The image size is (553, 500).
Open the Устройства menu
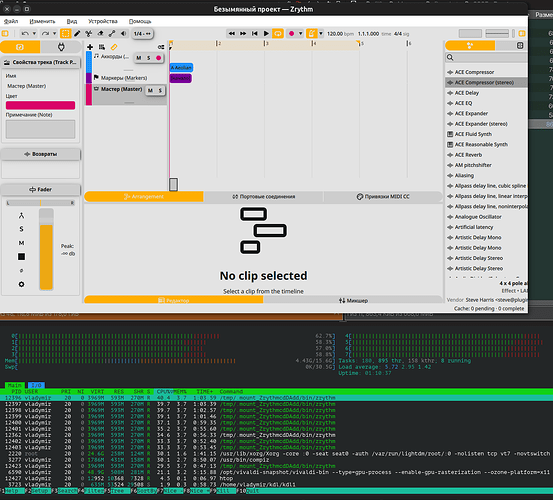tap(103, 21)
